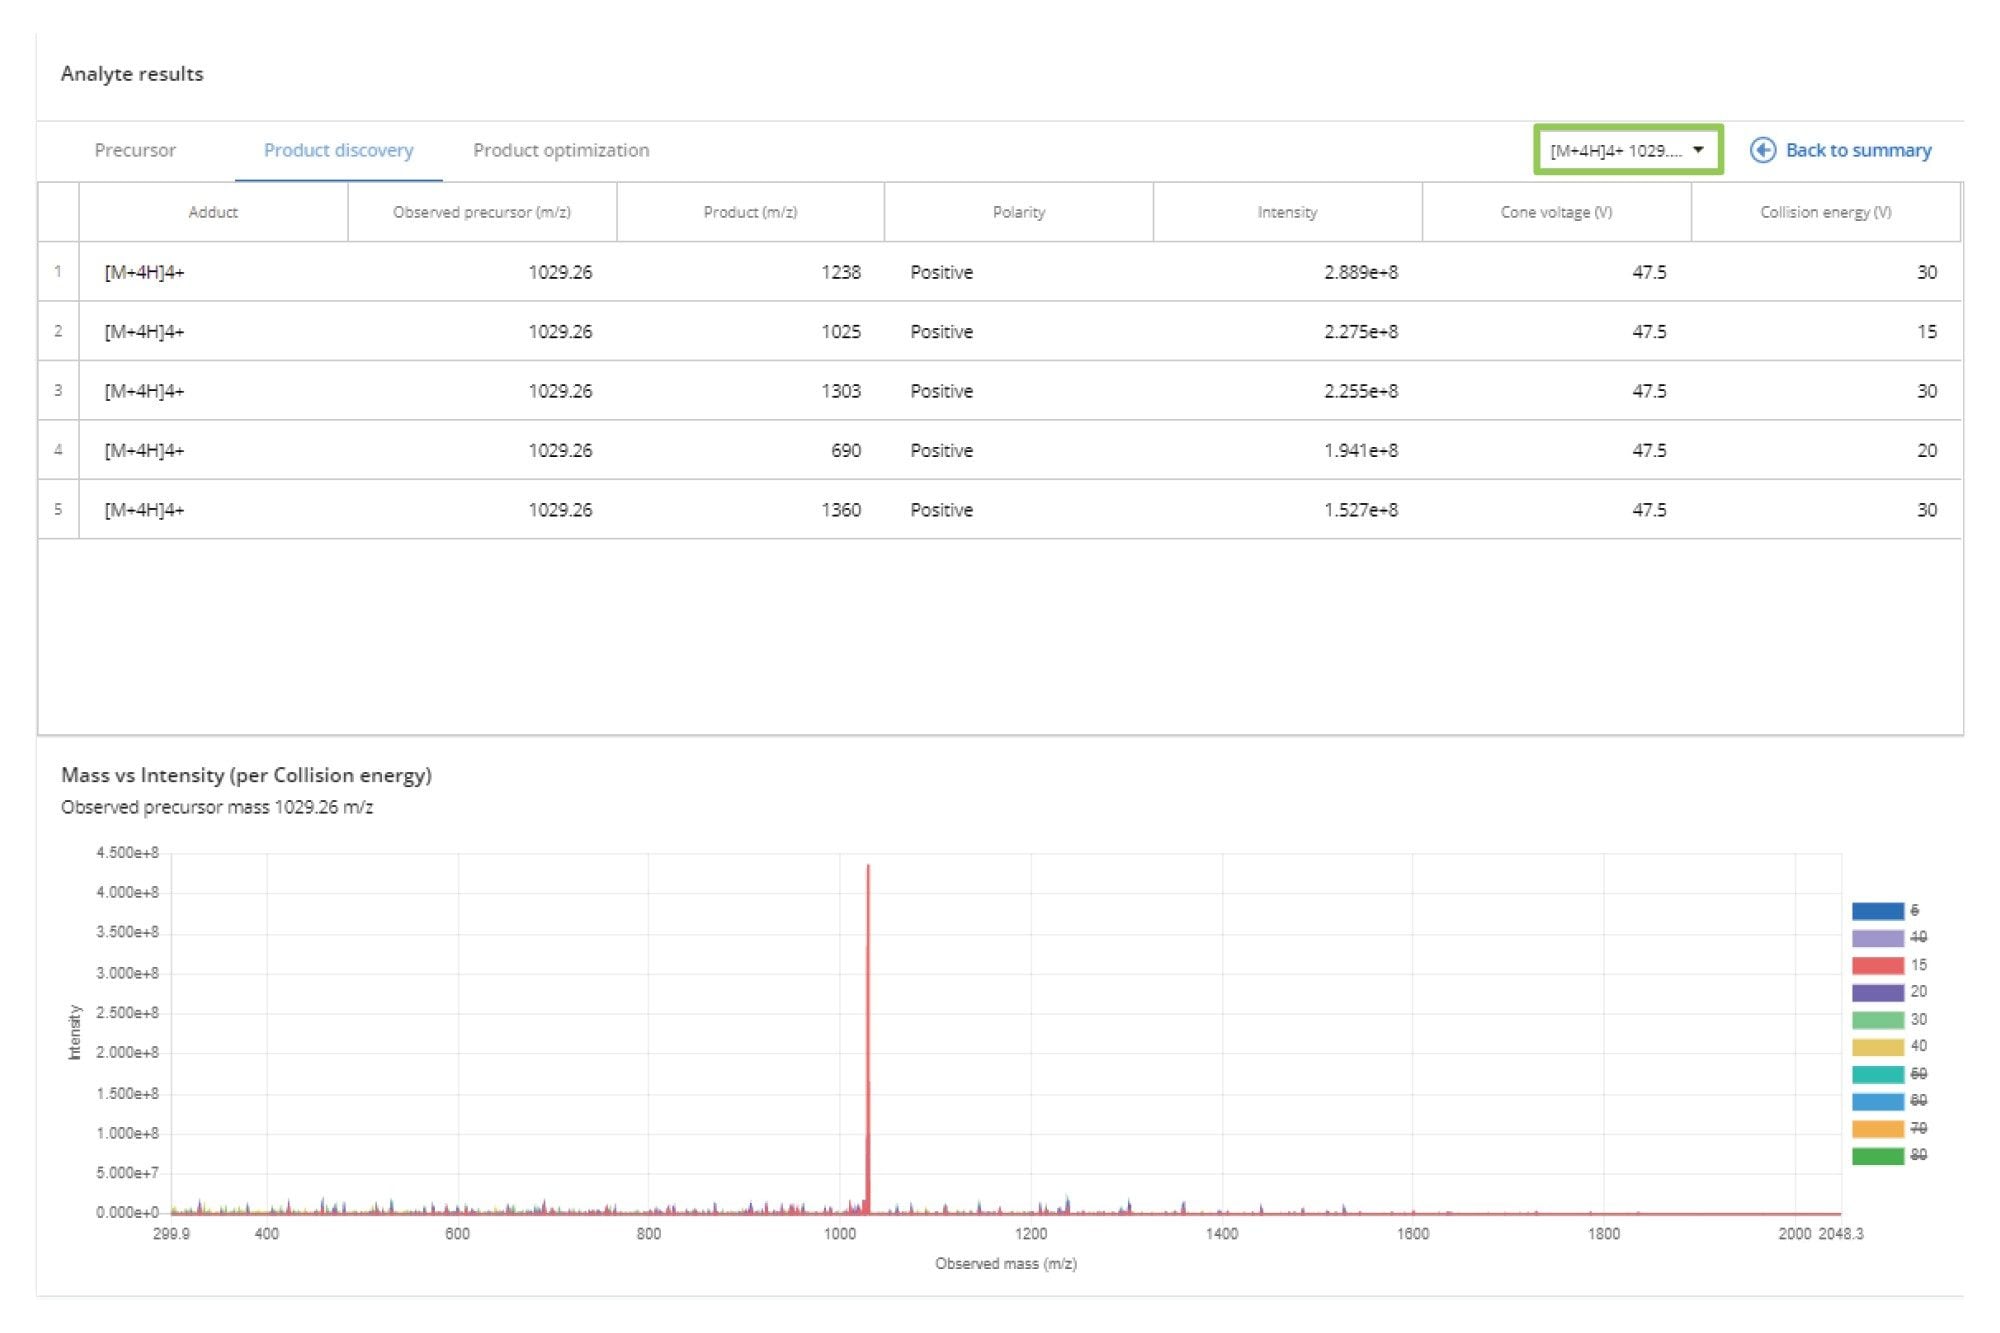
Task: Open the Product optimization tab
Action: [560, 150]
